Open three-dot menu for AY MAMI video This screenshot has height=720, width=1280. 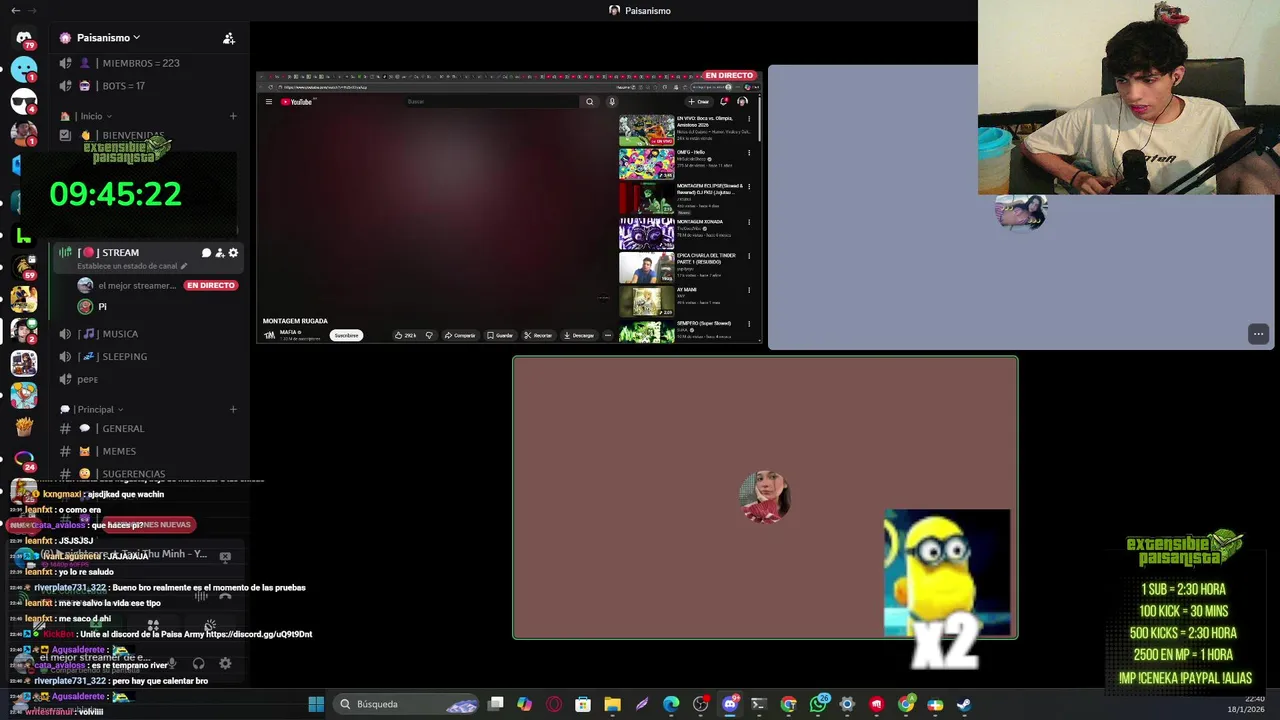[749, 290]
